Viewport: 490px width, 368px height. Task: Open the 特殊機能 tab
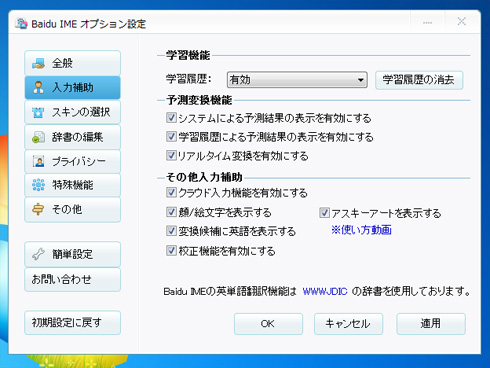click(72, 185)
